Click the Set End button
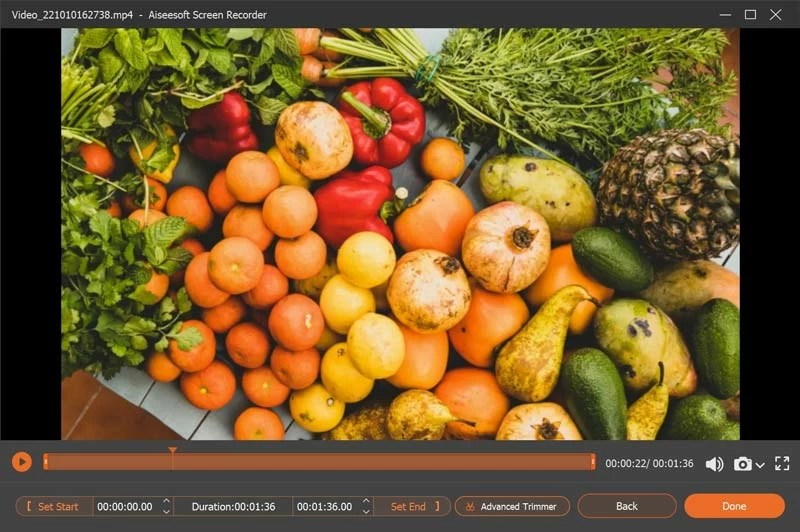 click(x=412, y=507)
